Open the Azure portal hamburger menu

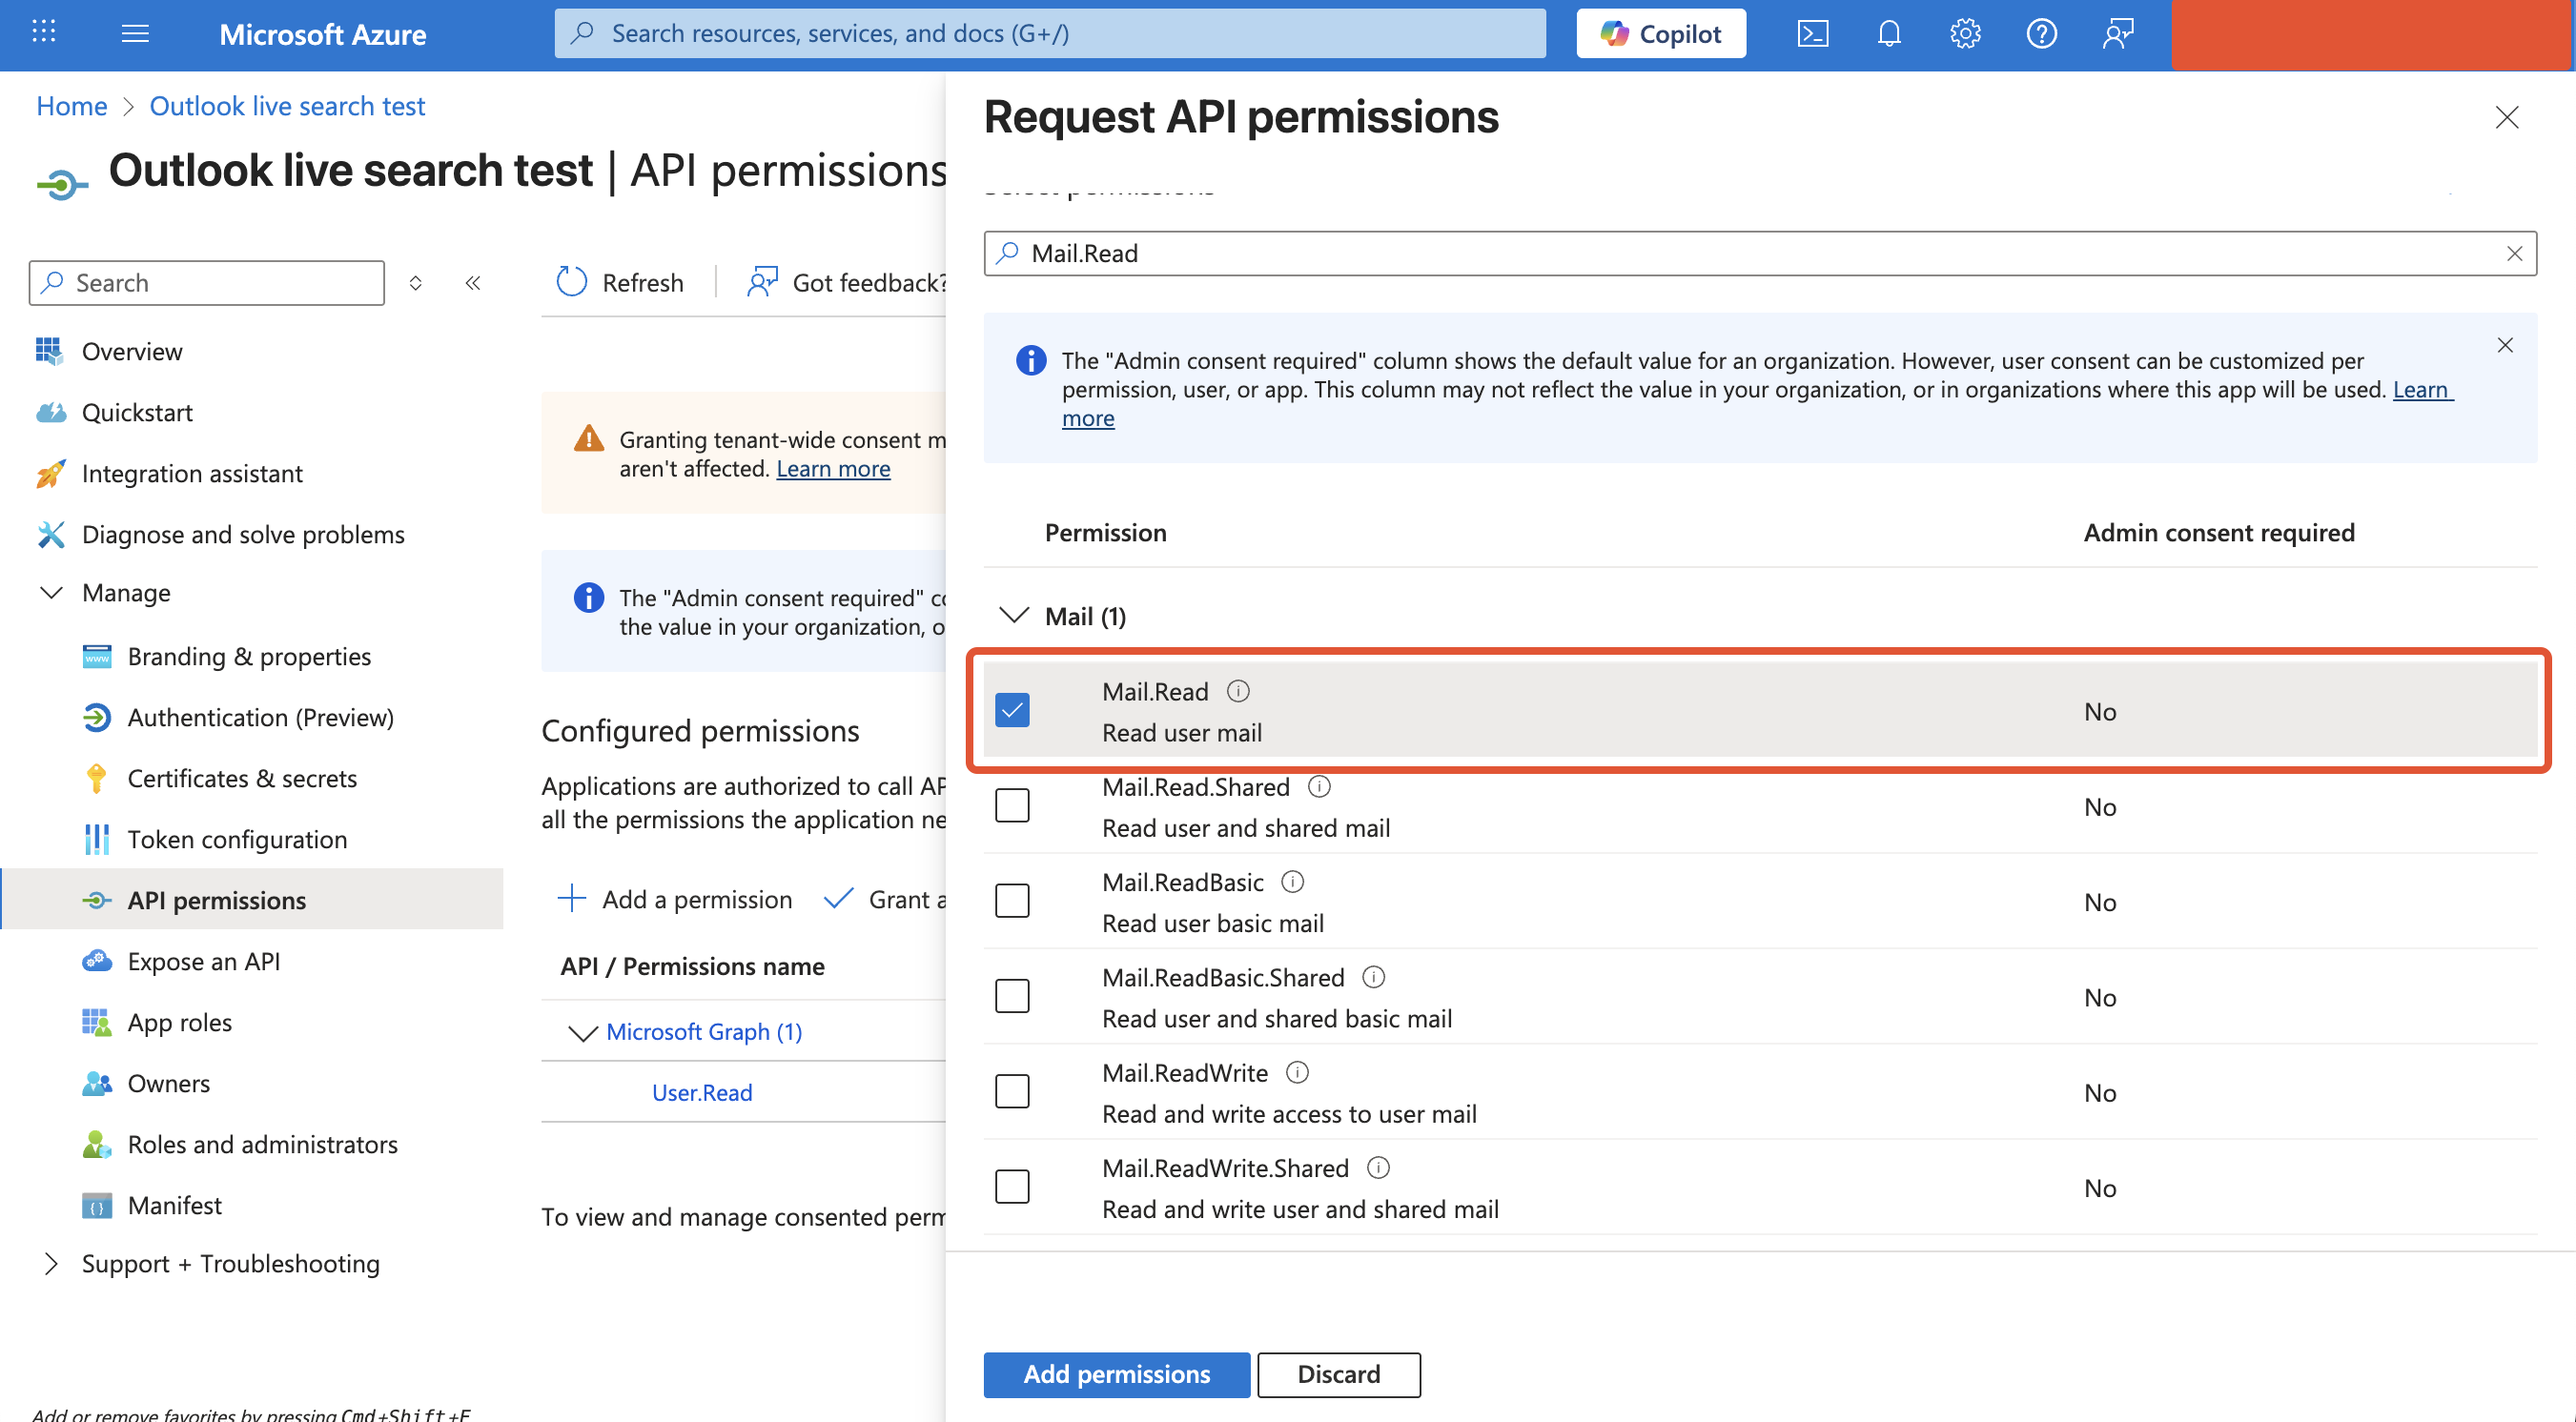[135, 34]
